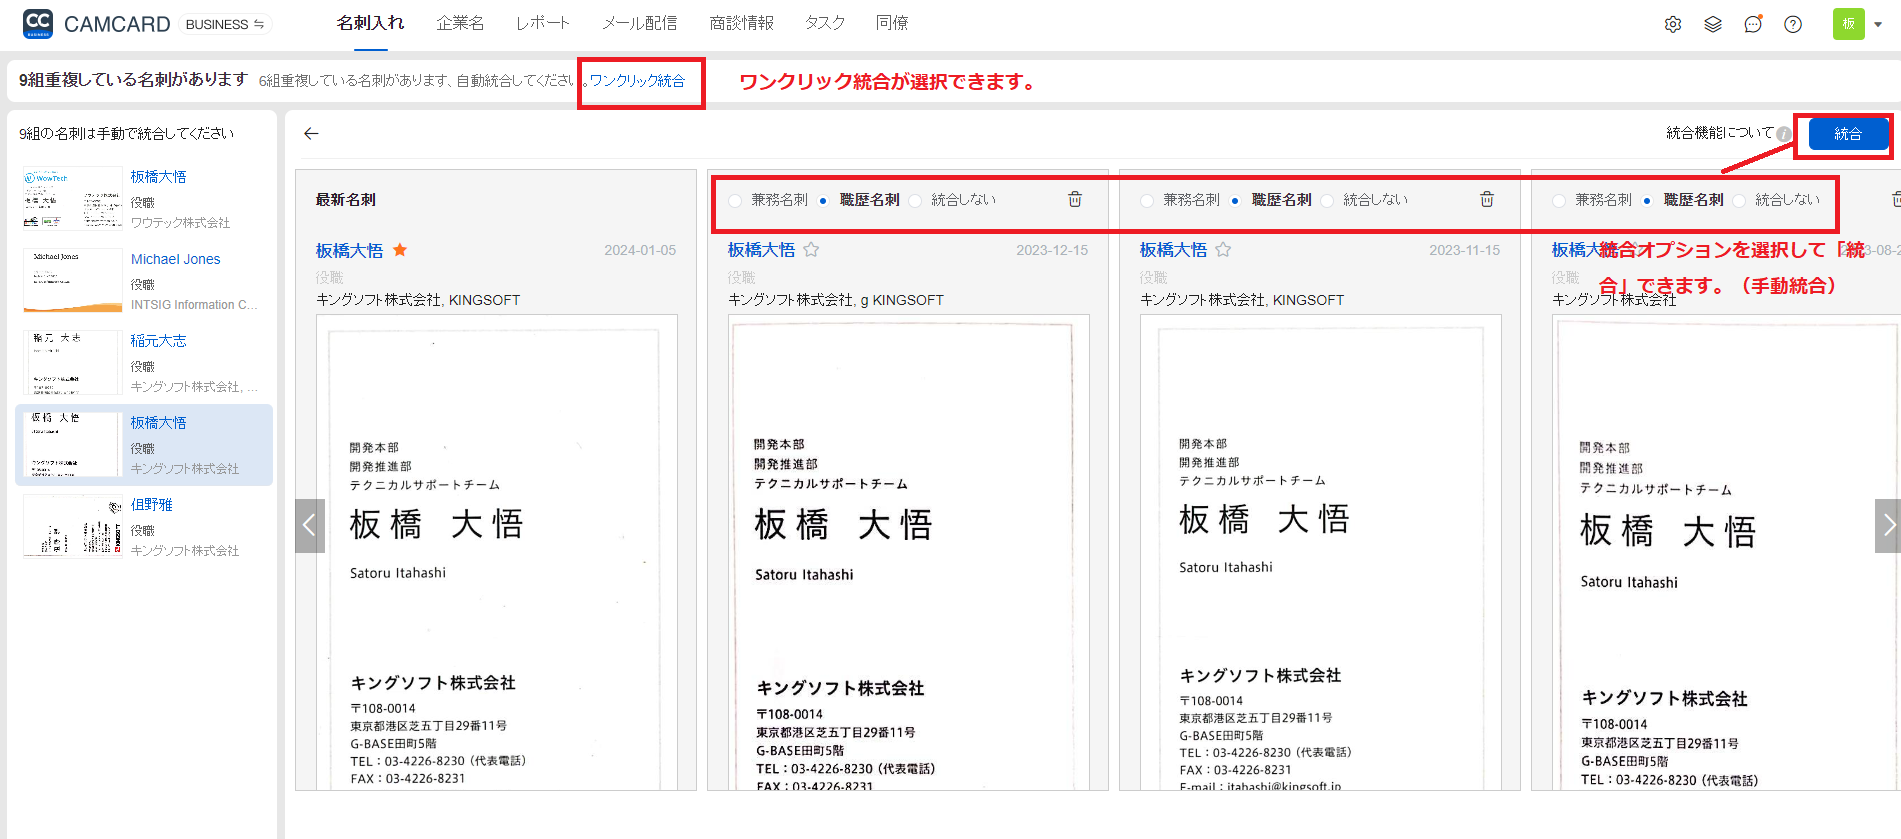Open 板橋大悟 name on 2023-11-15 card

coord(1173,250)
